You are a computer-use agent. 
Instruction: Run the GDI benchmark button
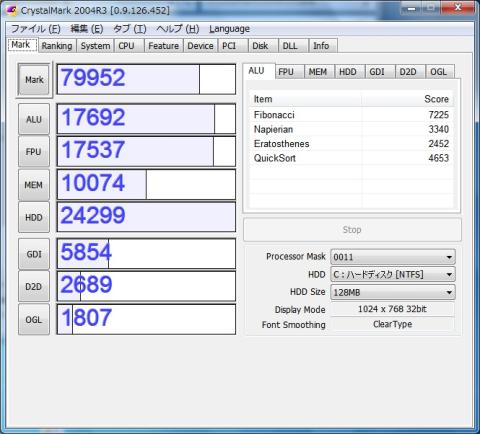click(34, 254)
